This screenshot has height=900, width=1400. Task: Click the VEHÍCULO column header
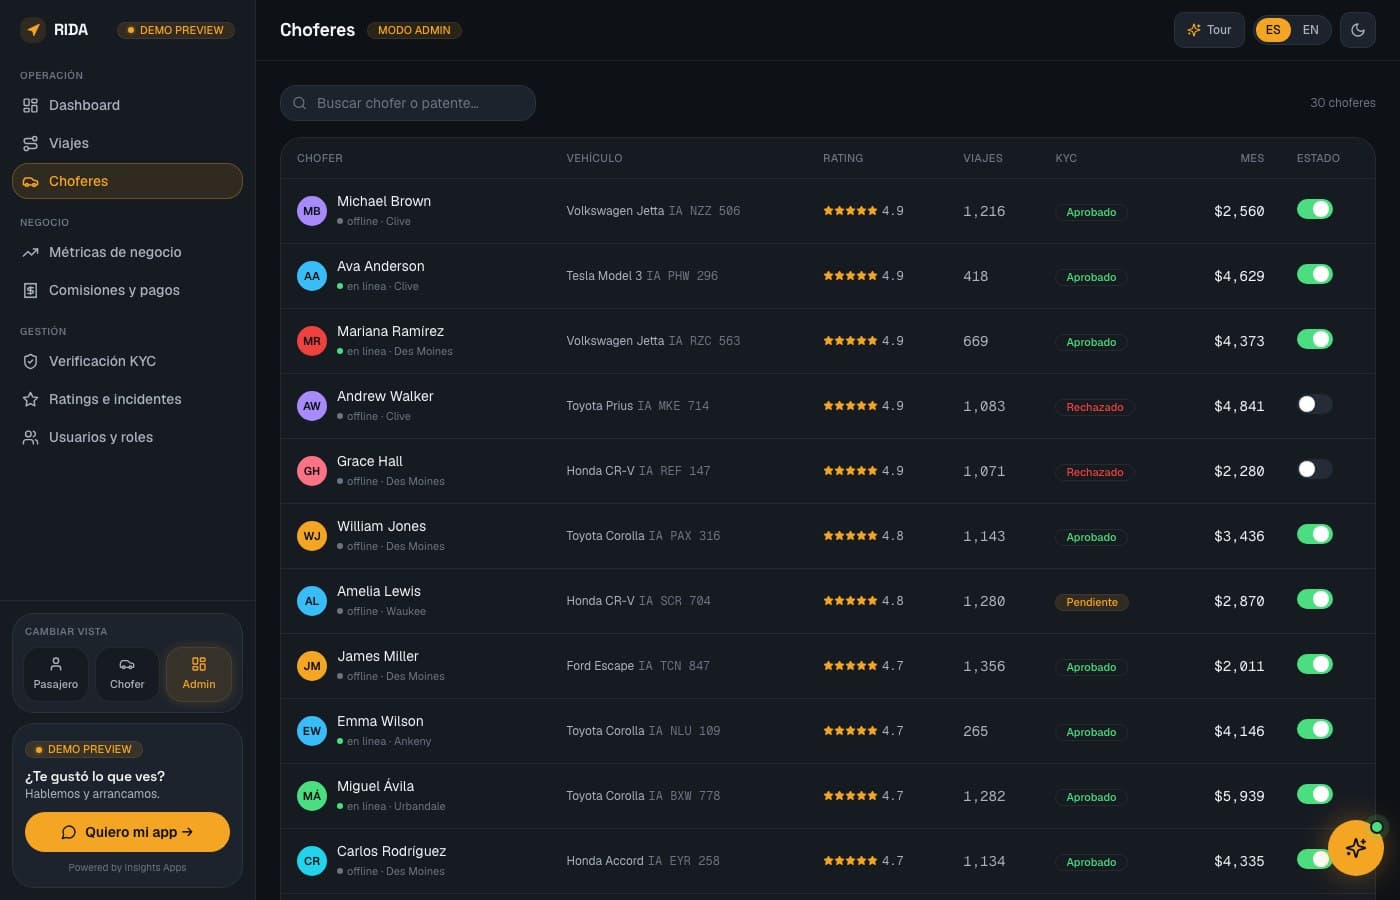[x=594, y=158]
